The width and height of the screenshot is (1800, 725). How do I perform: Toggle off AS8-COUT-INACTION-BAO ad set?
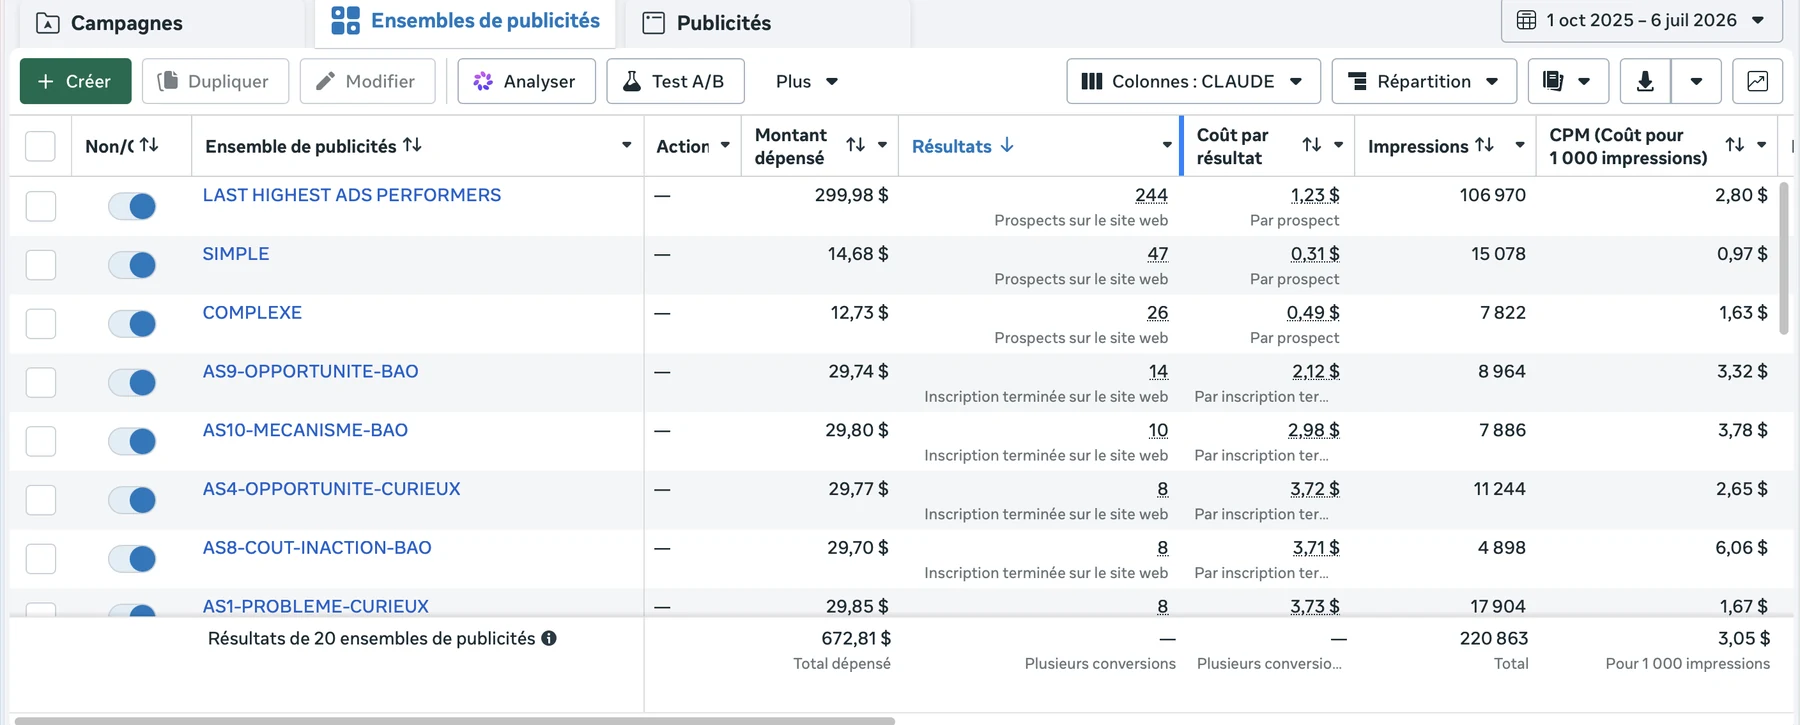(132, 559)
